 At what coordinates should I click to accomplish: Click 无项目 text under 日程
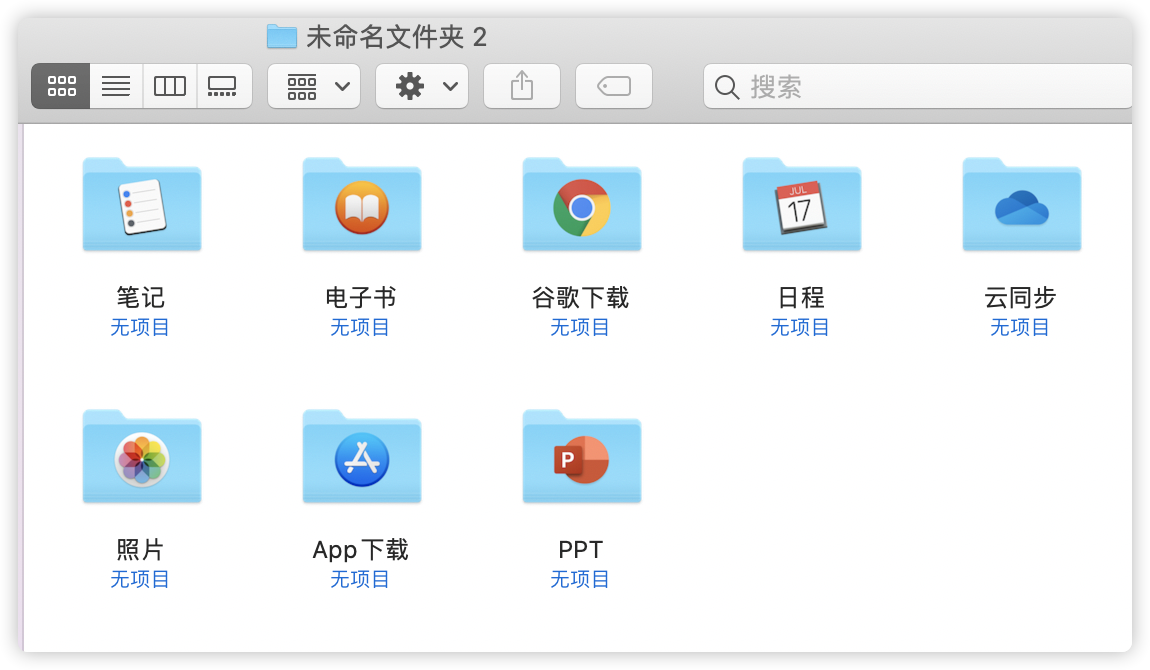(800, 328)
